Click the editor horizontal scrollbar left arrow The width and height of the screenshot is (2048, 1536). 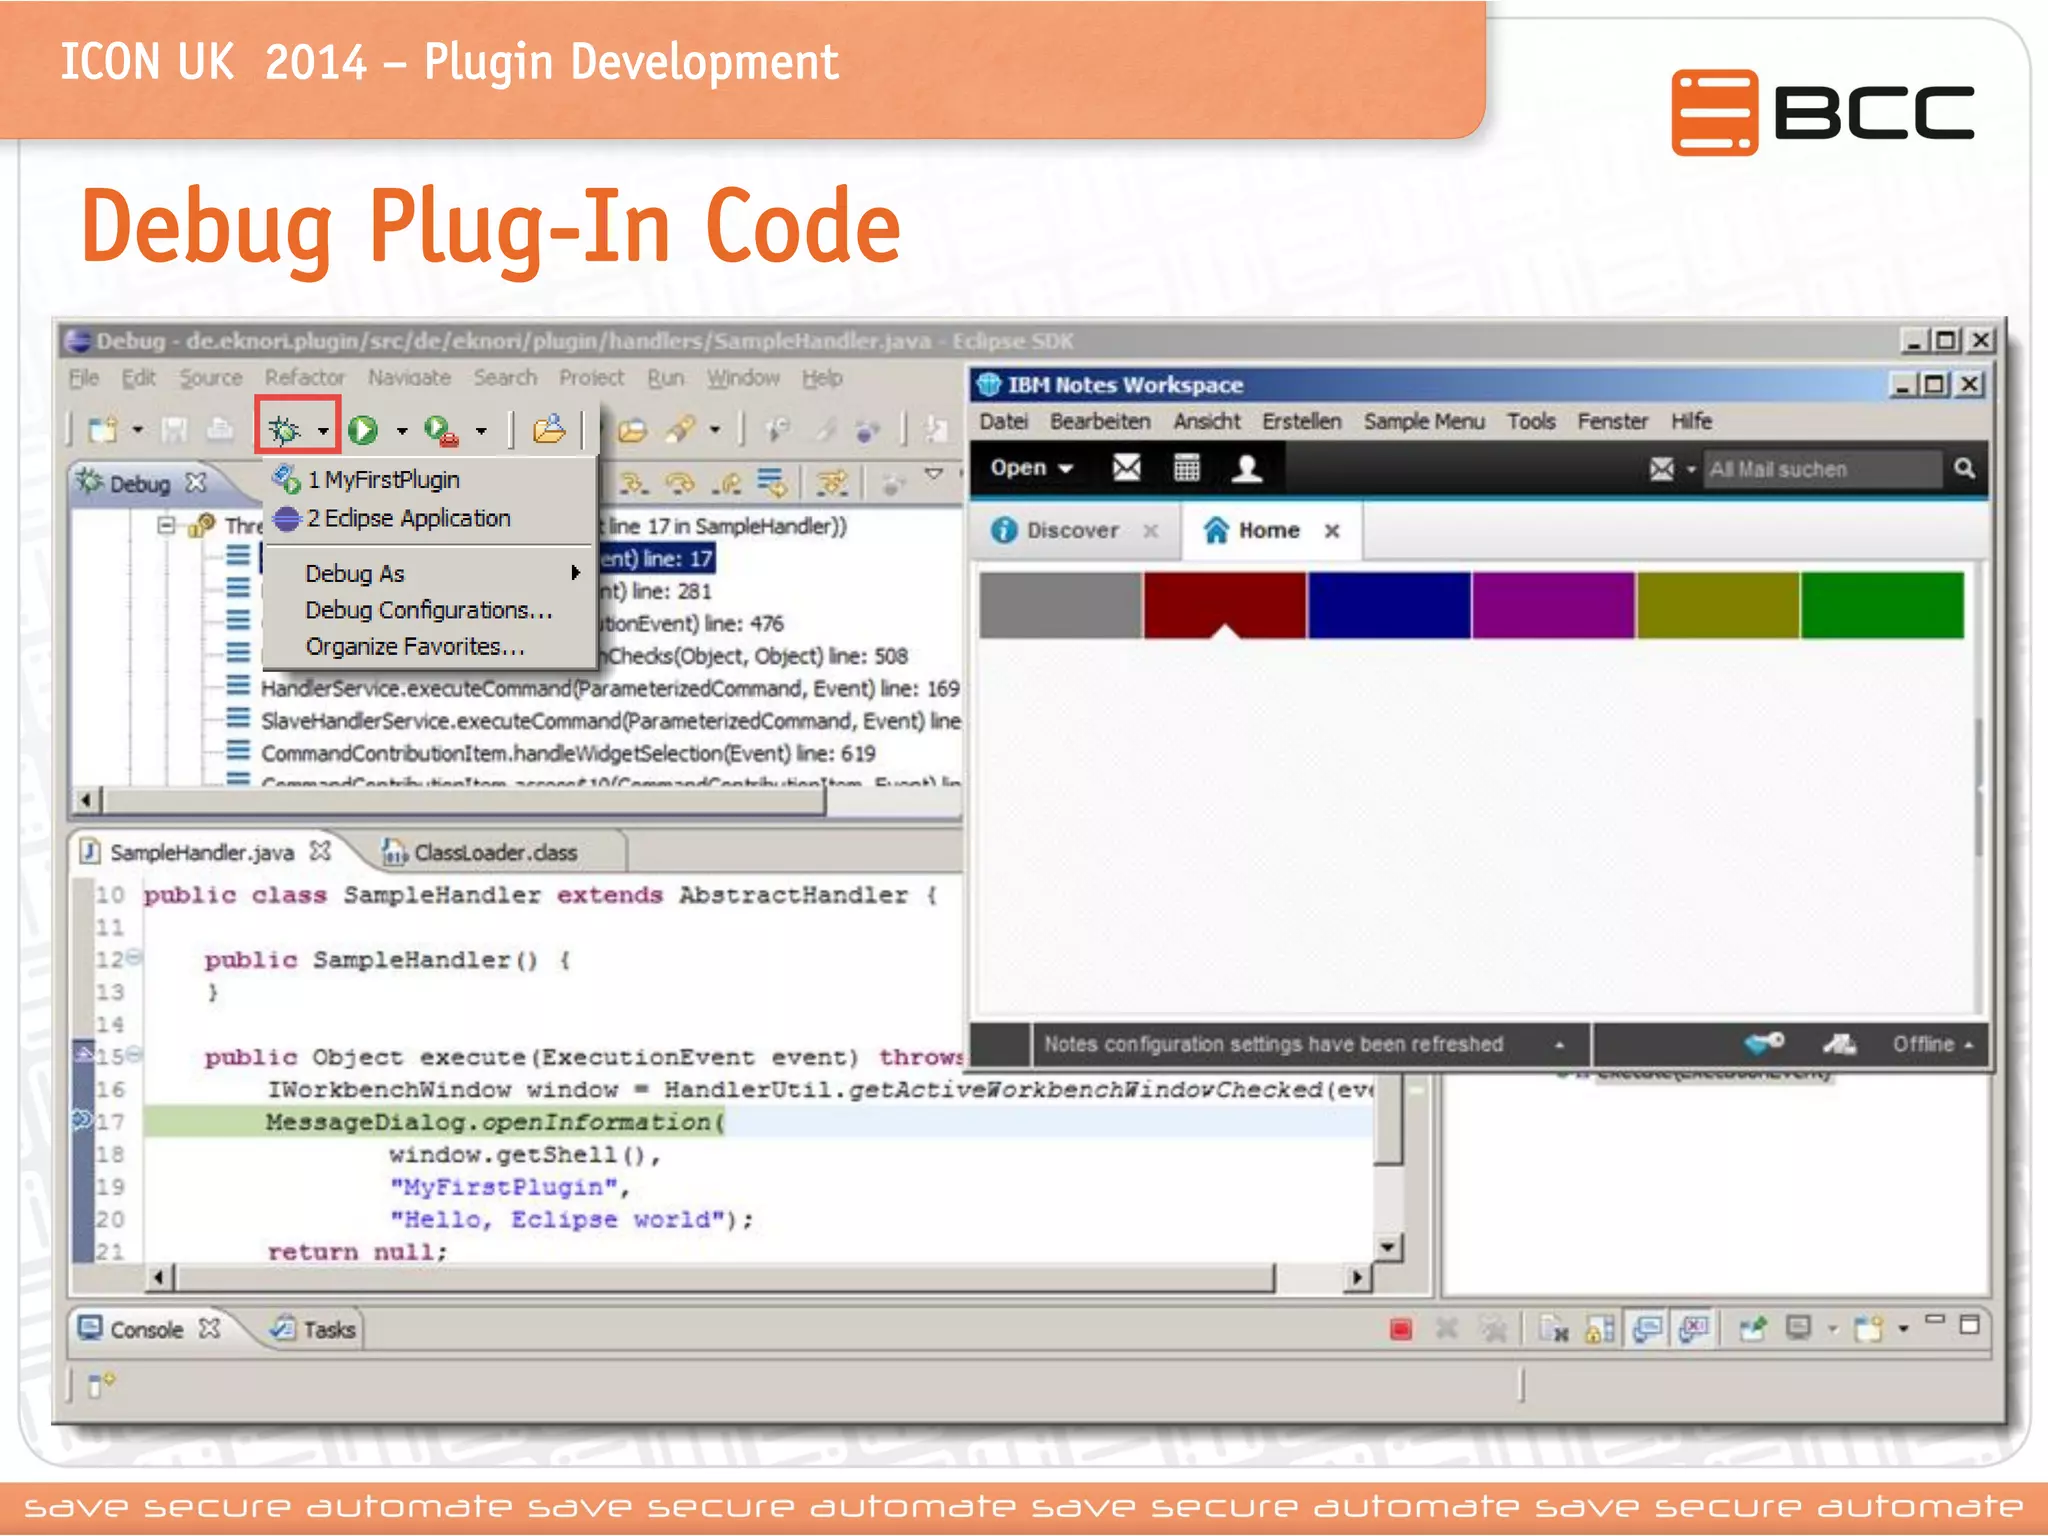[x=159, y=1277]
